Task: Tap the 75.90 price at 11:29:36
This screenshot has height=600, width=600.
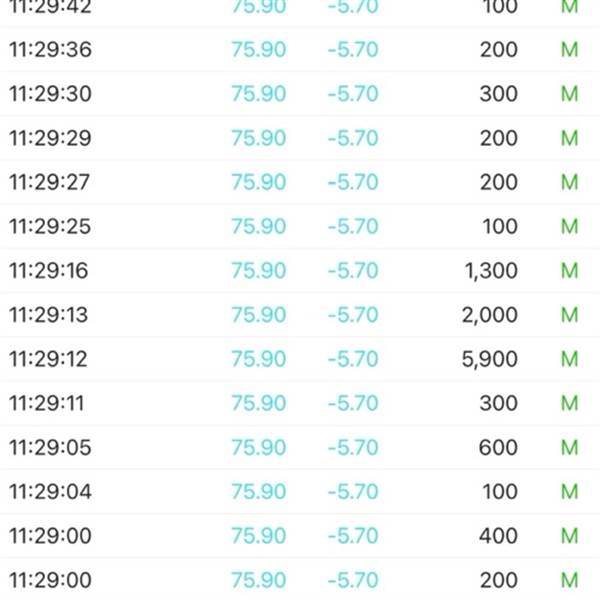Action: pyautogui.click(x=258, y=50)
